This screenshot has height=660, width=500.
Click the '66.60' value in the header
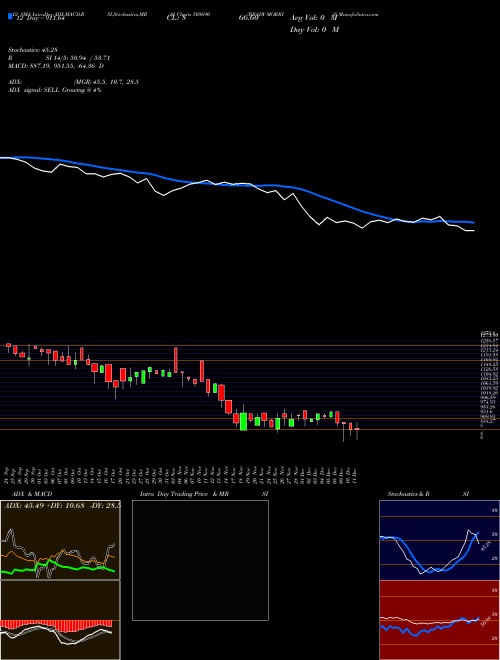pyautogui.click(x=248, y=19)
